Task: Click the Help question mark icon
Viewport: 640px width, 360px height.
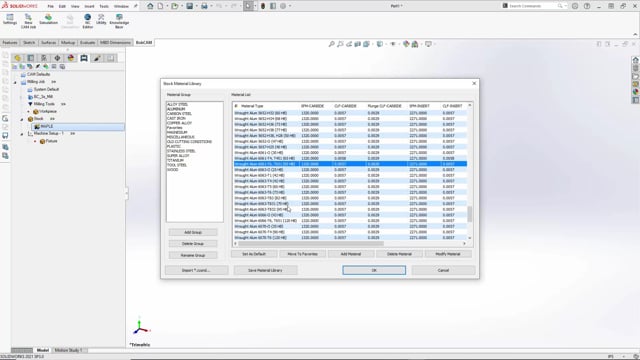Action: 587,6
